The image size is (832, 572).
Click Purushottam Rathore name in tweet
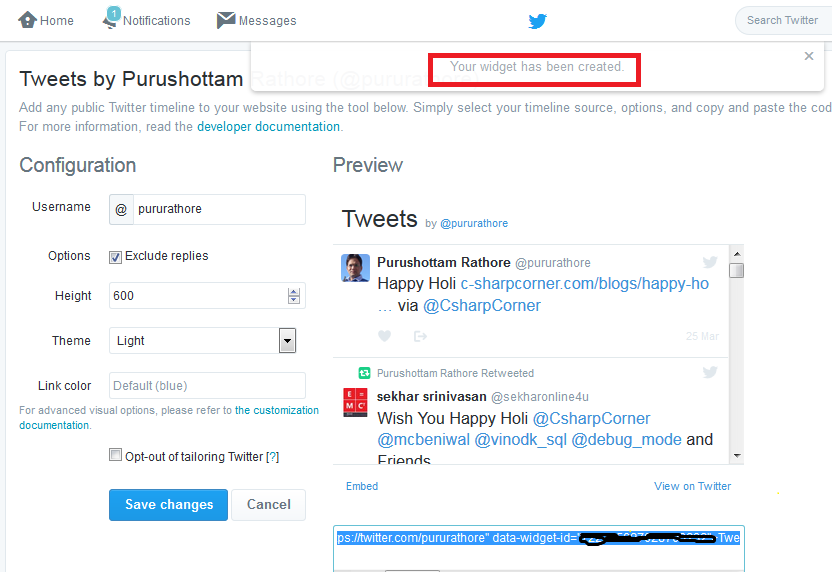point(444,263)
